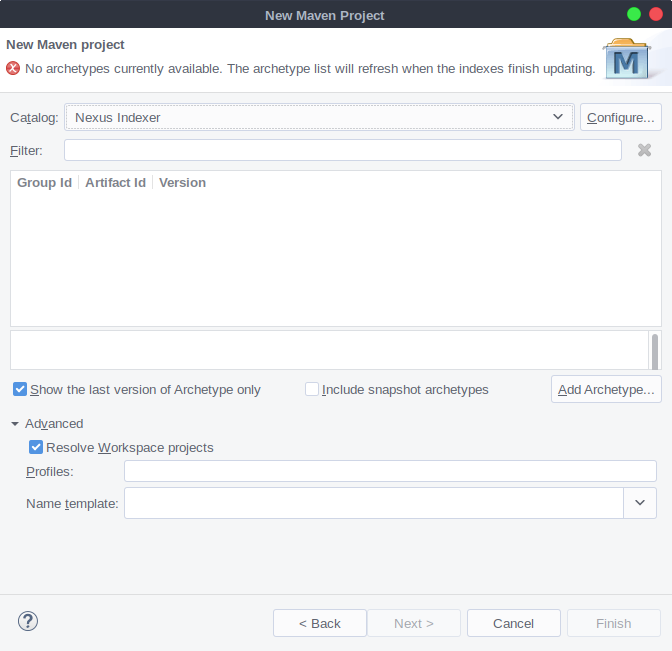
Task: Sort by Artifact Id column header
Action: (116, 183)
